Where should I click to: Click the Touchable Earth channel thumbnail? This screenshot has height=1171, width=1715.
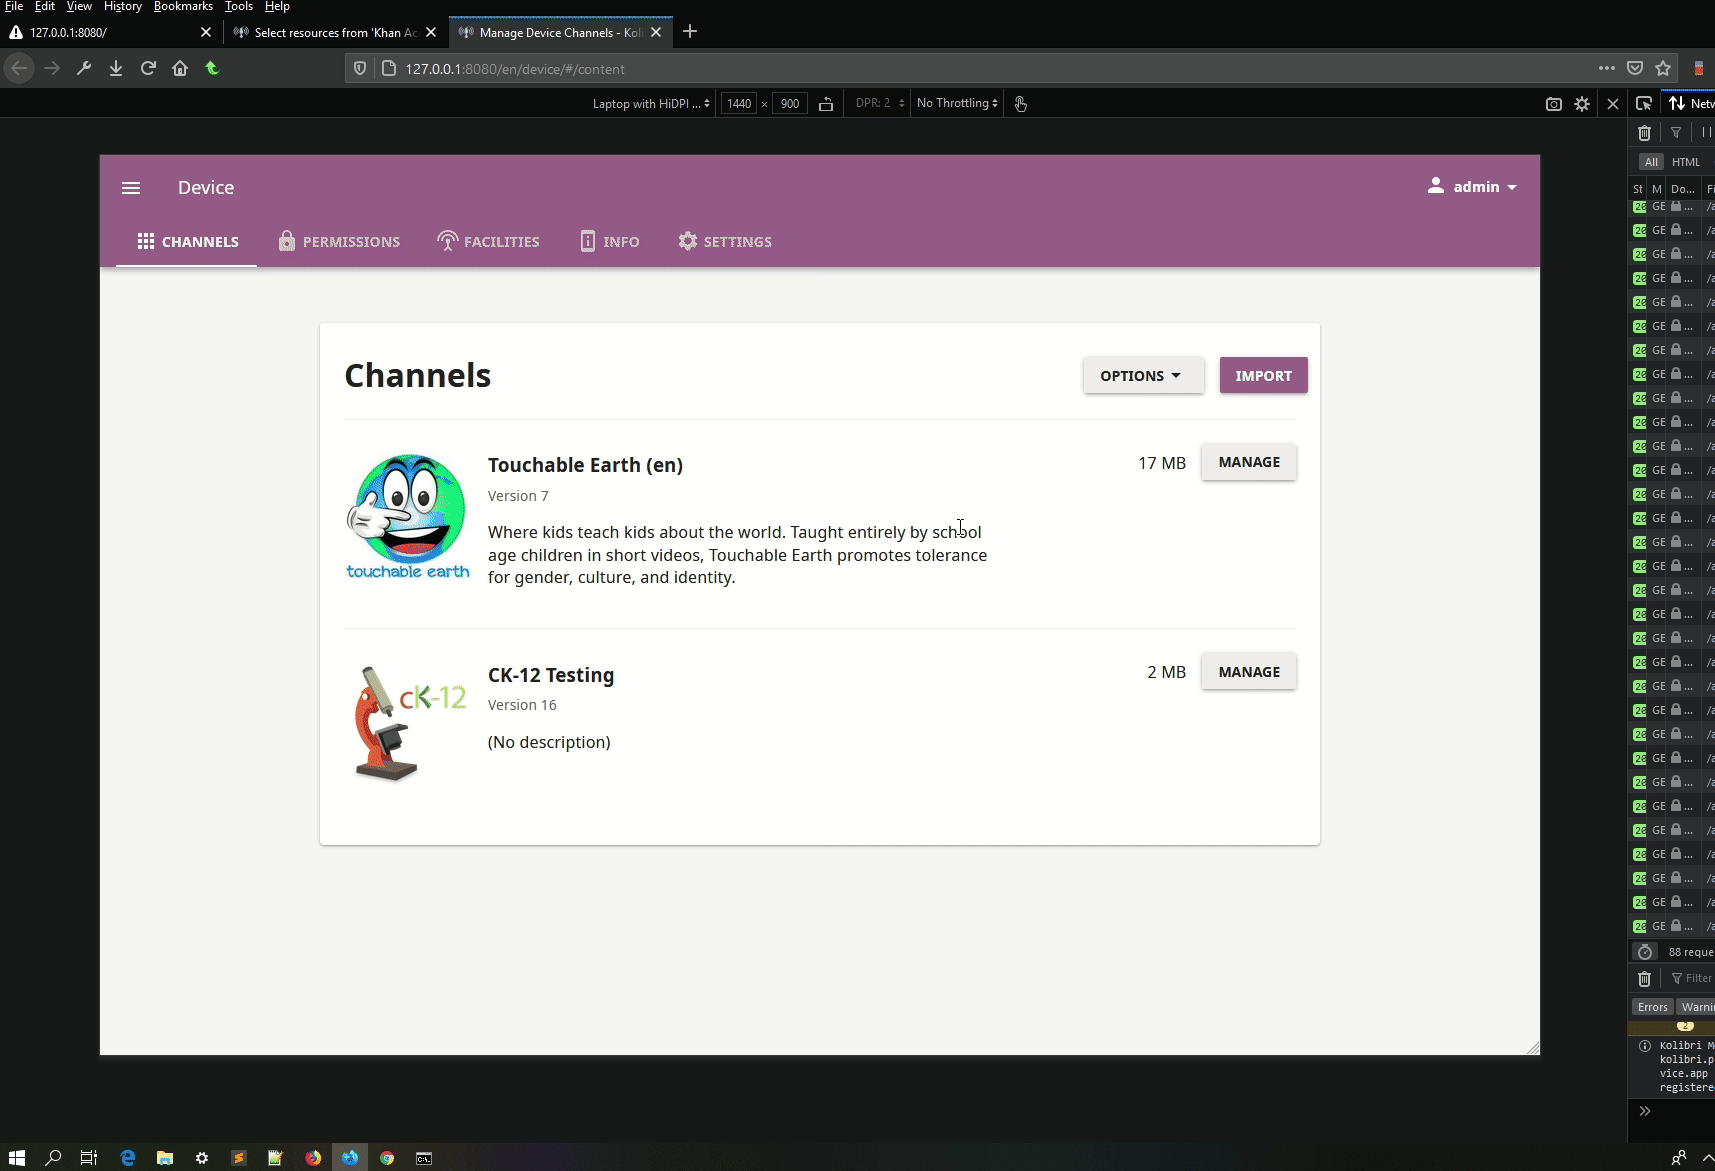tap(407, 516)
